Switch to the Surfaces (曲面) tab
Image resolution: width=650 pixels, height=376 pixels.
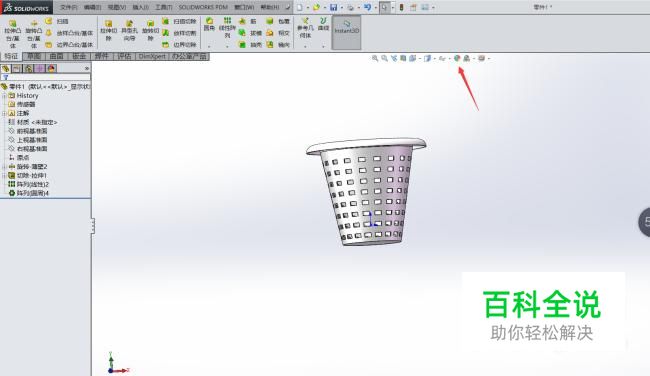[x=56, y=56]
